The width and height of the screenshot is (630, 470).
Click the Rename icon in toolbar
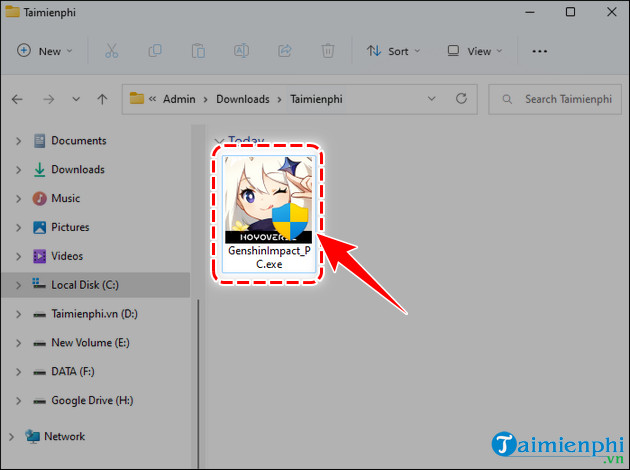coord(241,51)
